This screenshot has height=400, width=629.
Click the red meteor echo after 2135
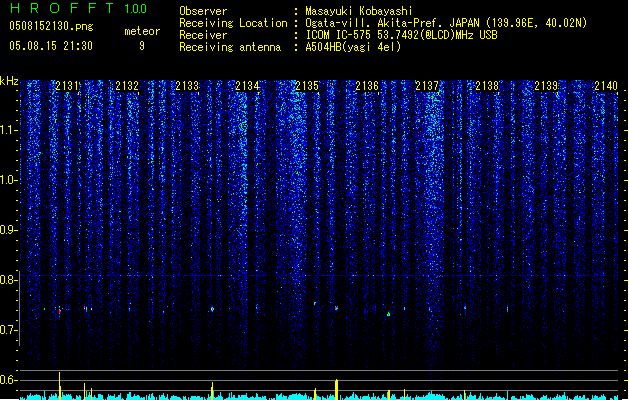[336, 308]
